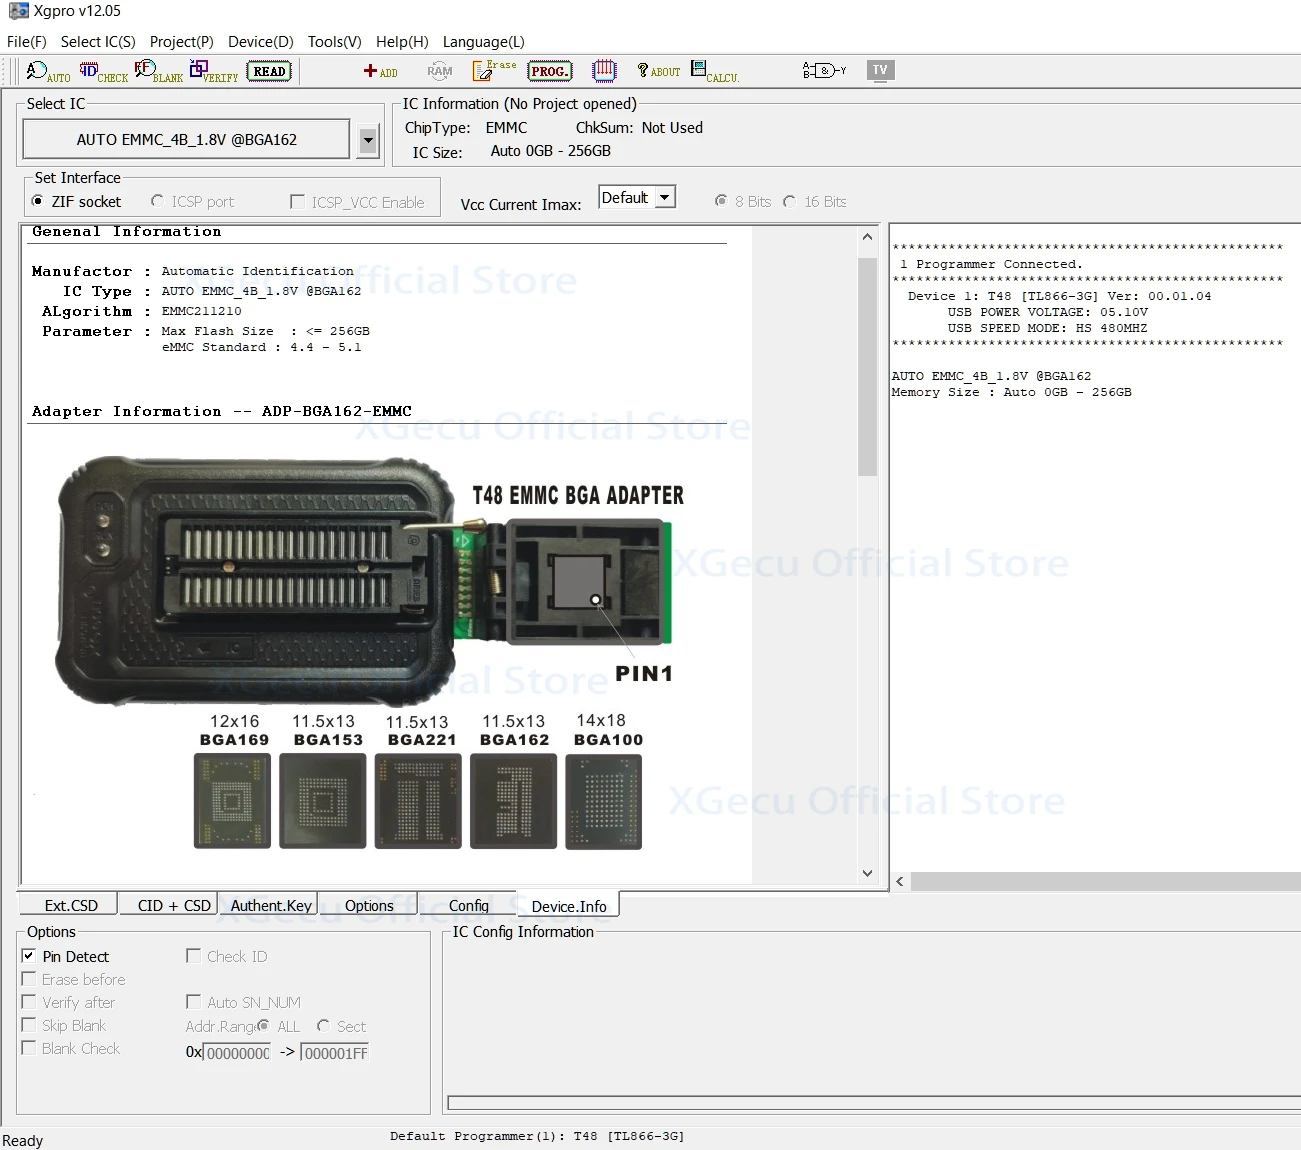Open the Device(D) menu
The width and height of the screenshot is (1301, 1150).
point(260,42)
